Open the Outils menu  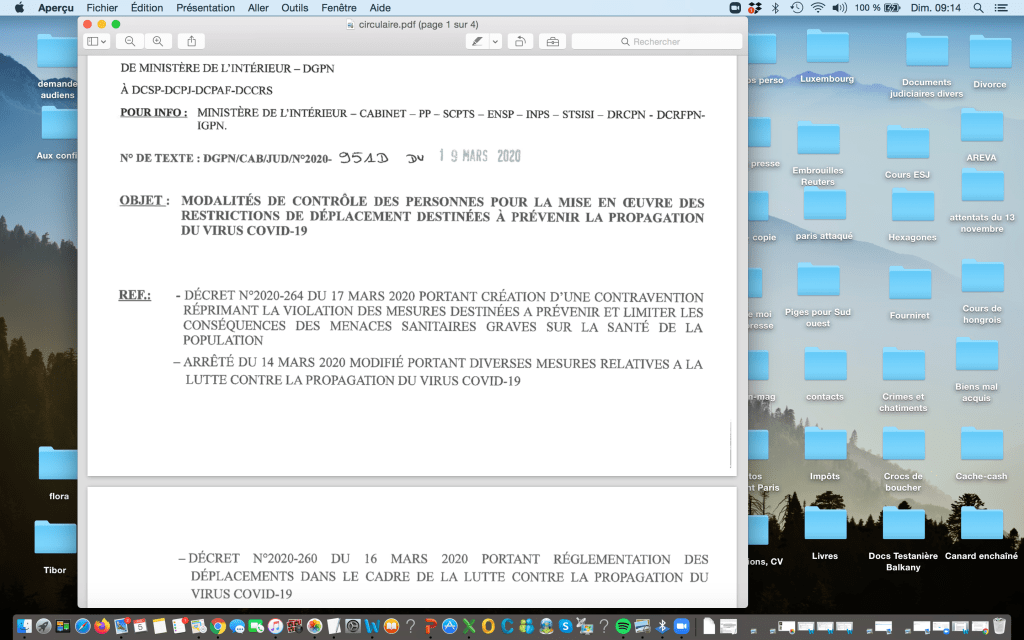click(294, 7)
